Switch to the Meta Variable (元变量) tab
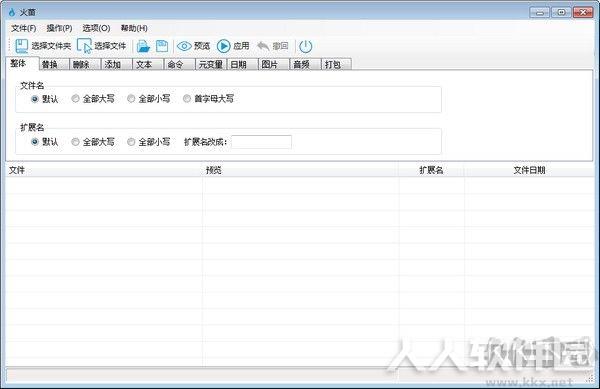Viewport: 600px width, 389px height. coord(211,65)
